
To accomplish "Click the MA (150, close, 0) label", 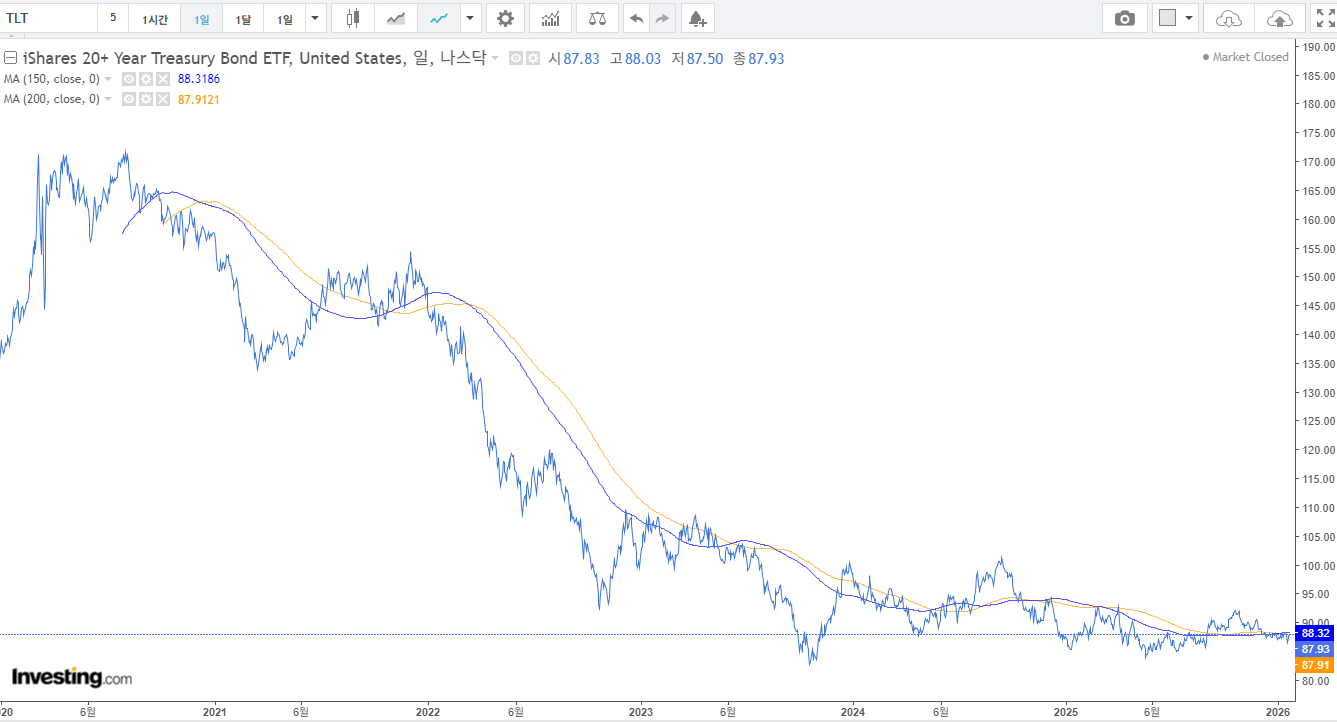I will 52,78.
